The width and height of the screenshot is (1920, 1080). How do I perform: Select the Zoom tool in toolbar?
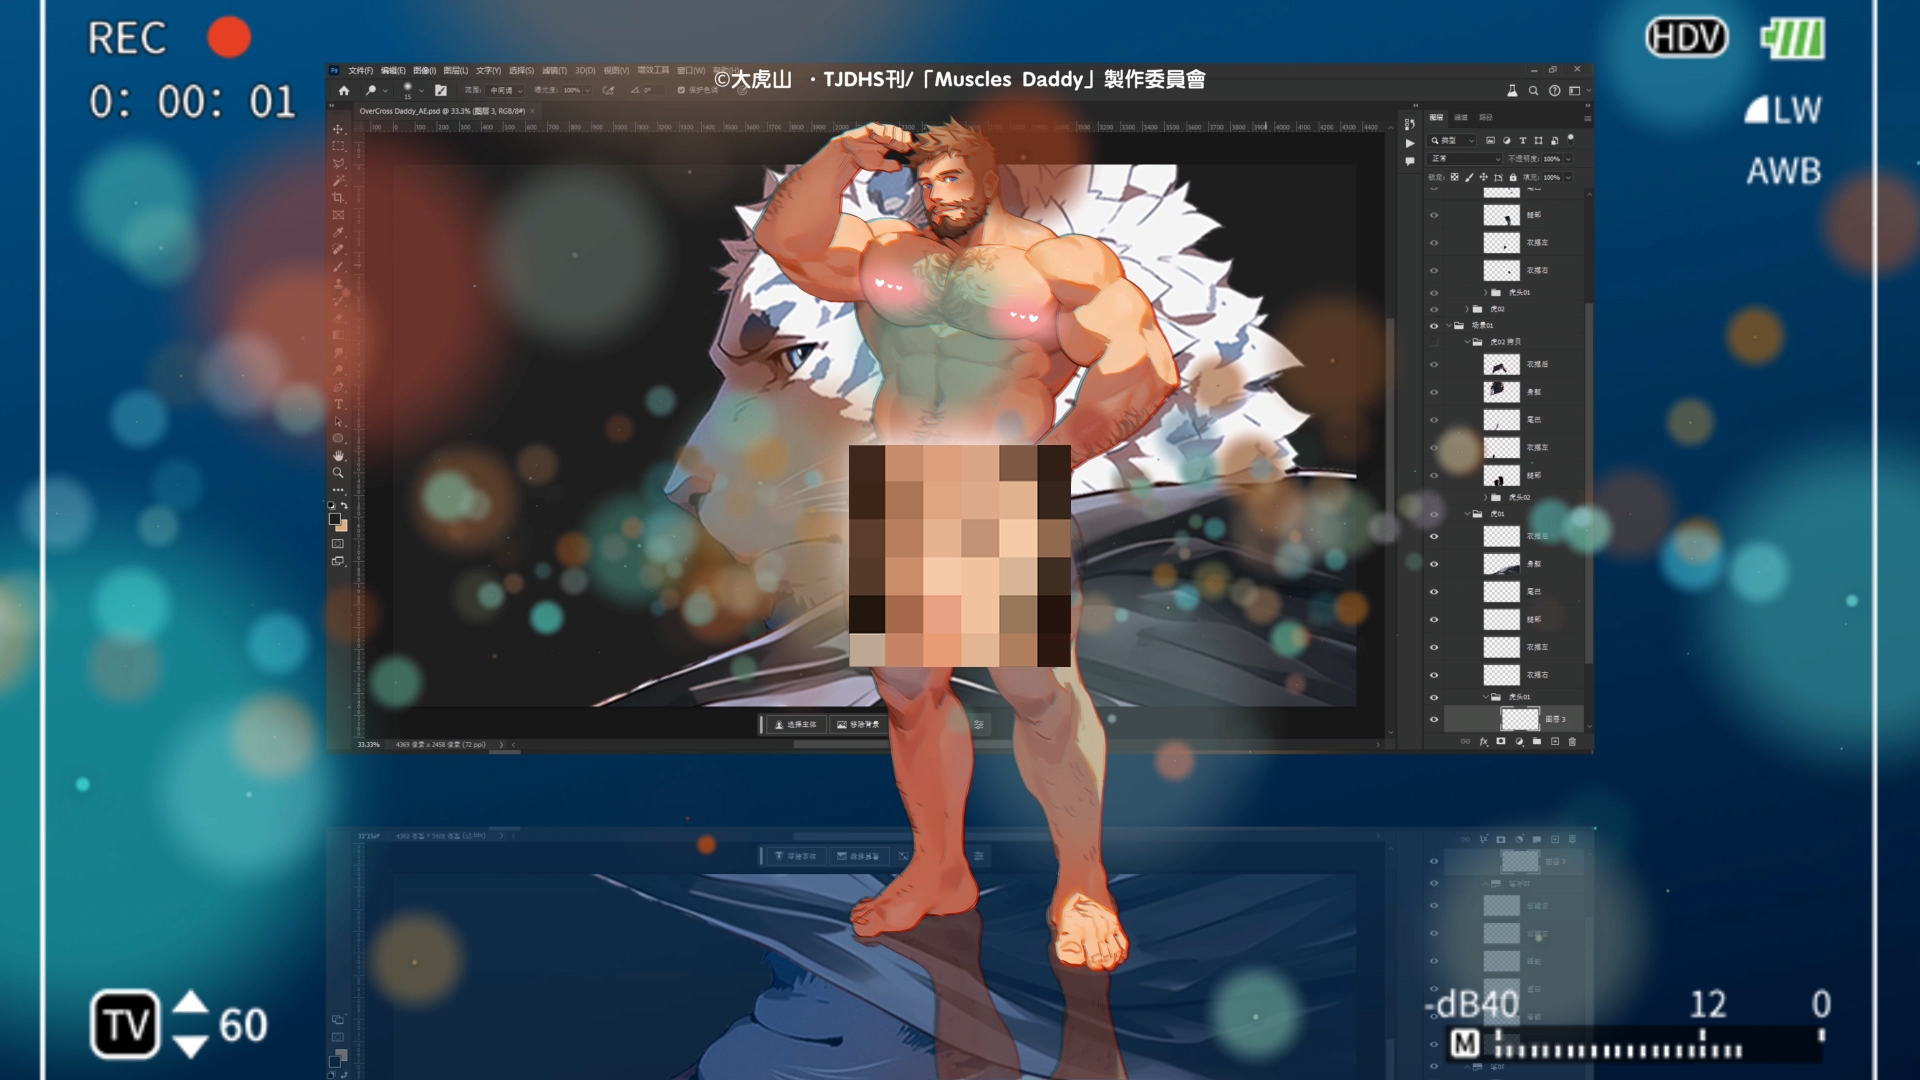point(338,473)
